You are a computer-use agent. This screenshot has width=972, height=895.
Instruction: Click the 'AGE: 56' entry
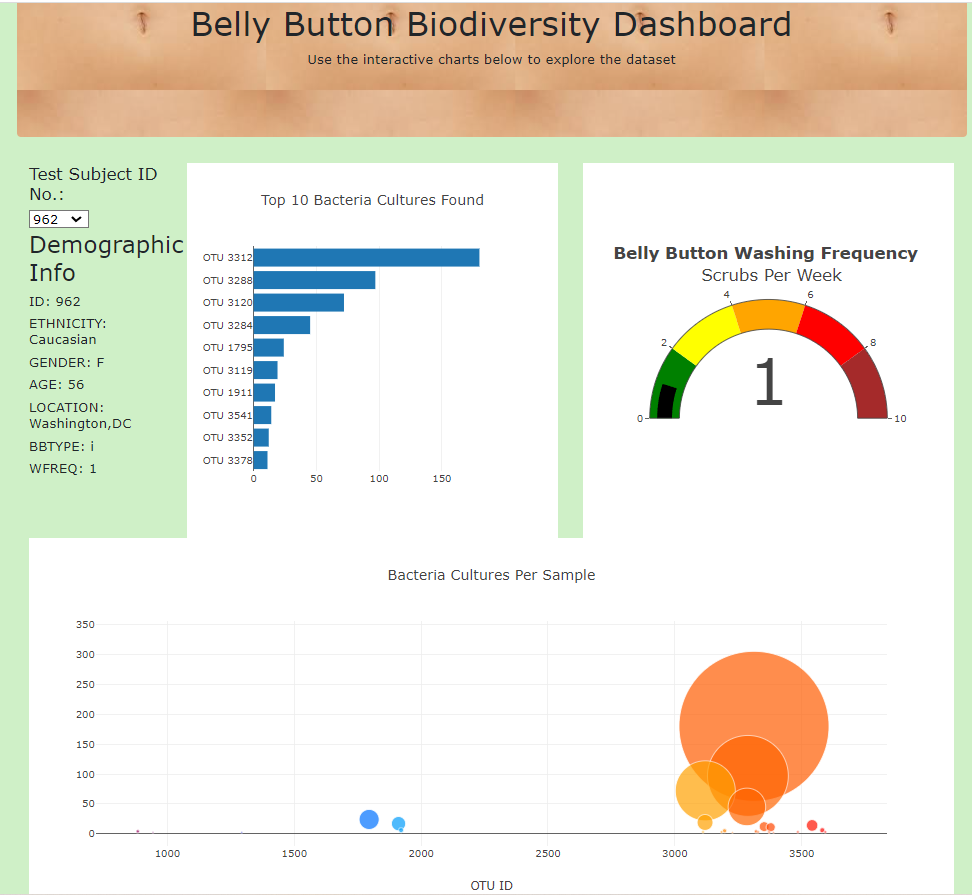coord(56,385)
